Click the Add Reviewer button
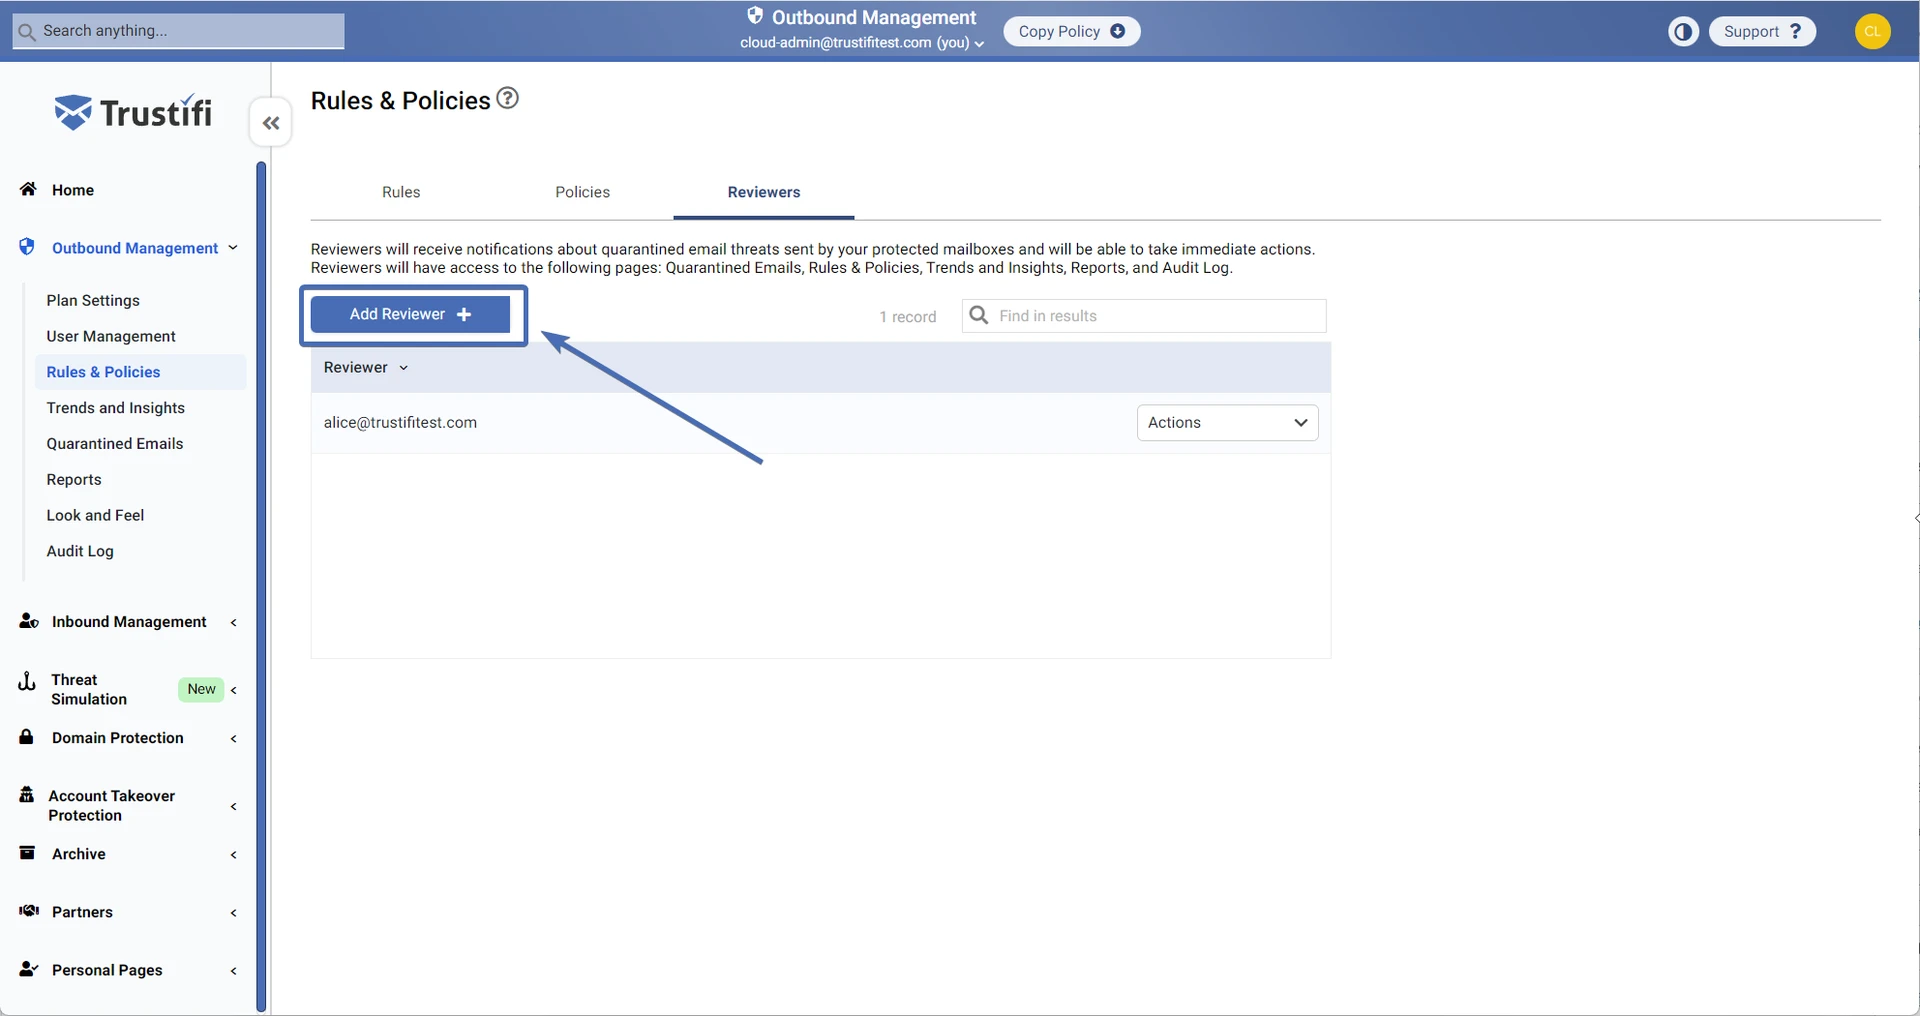This screenshot has width=1920, height=1016. click(x=410, y=314)
